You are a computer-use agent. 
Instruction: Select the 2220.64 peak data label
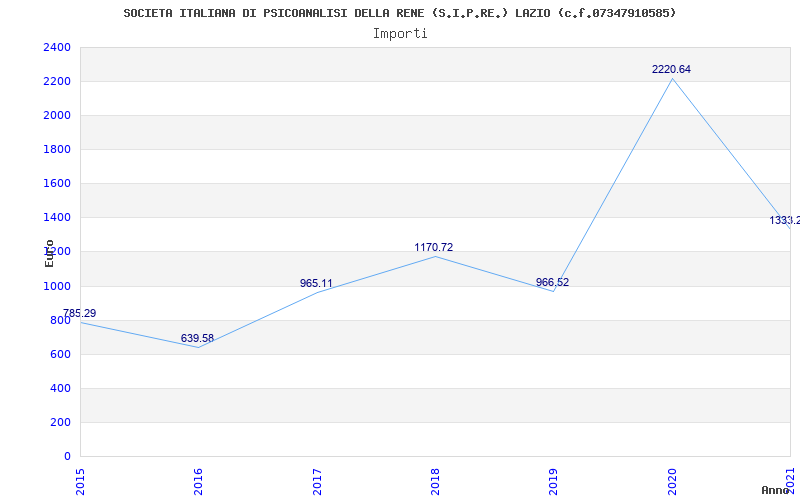click(x=671, y=69)
